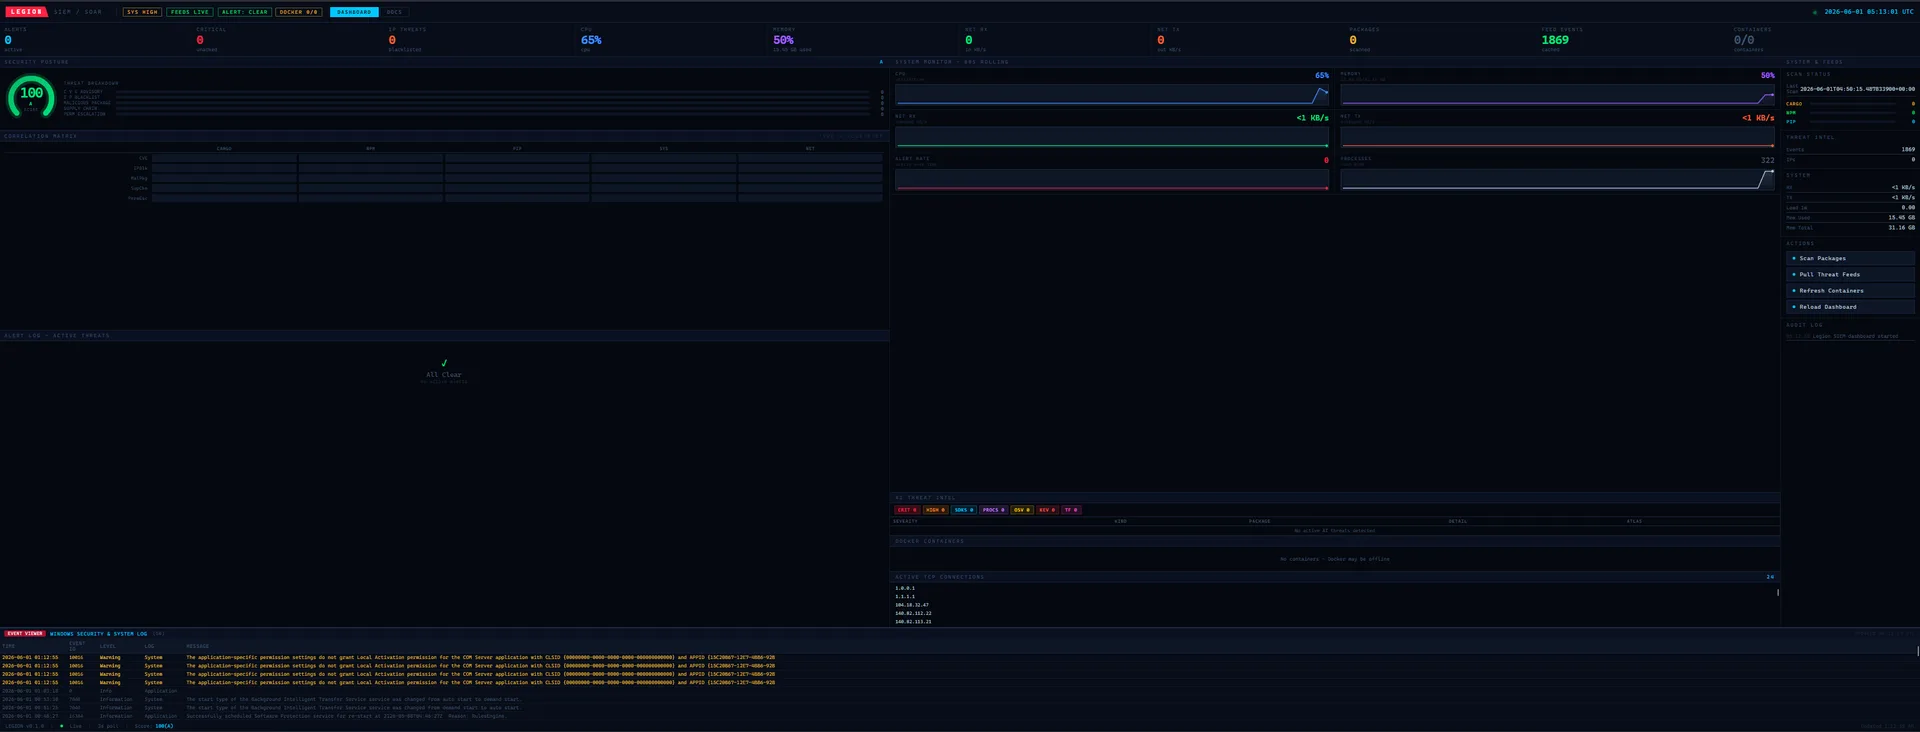The image size is (1920, 732).
Task: Click the Scan Packages action
Action: pos(1850,258)
